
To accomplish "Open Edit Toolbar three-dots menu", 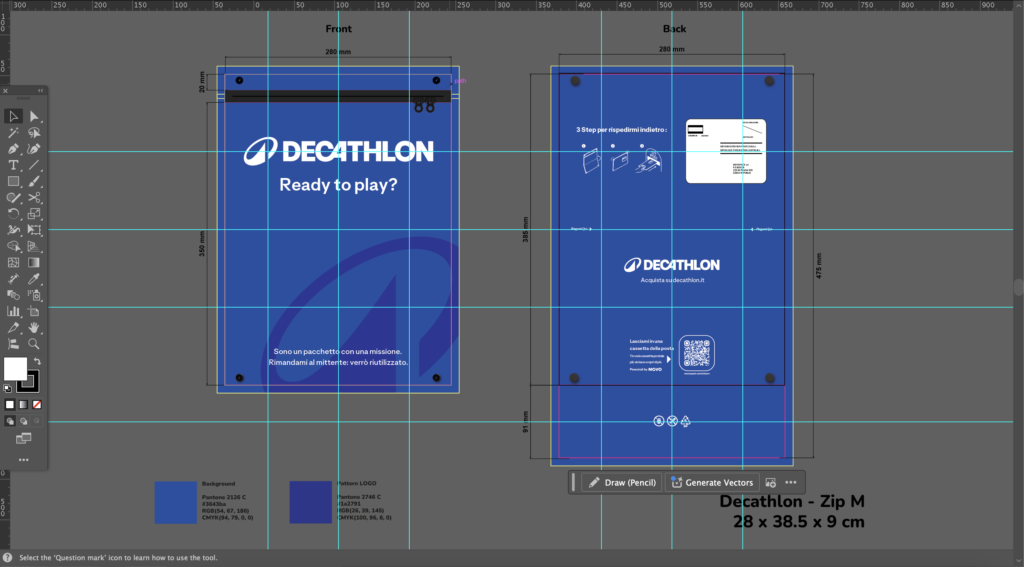I will coord(23,460).
